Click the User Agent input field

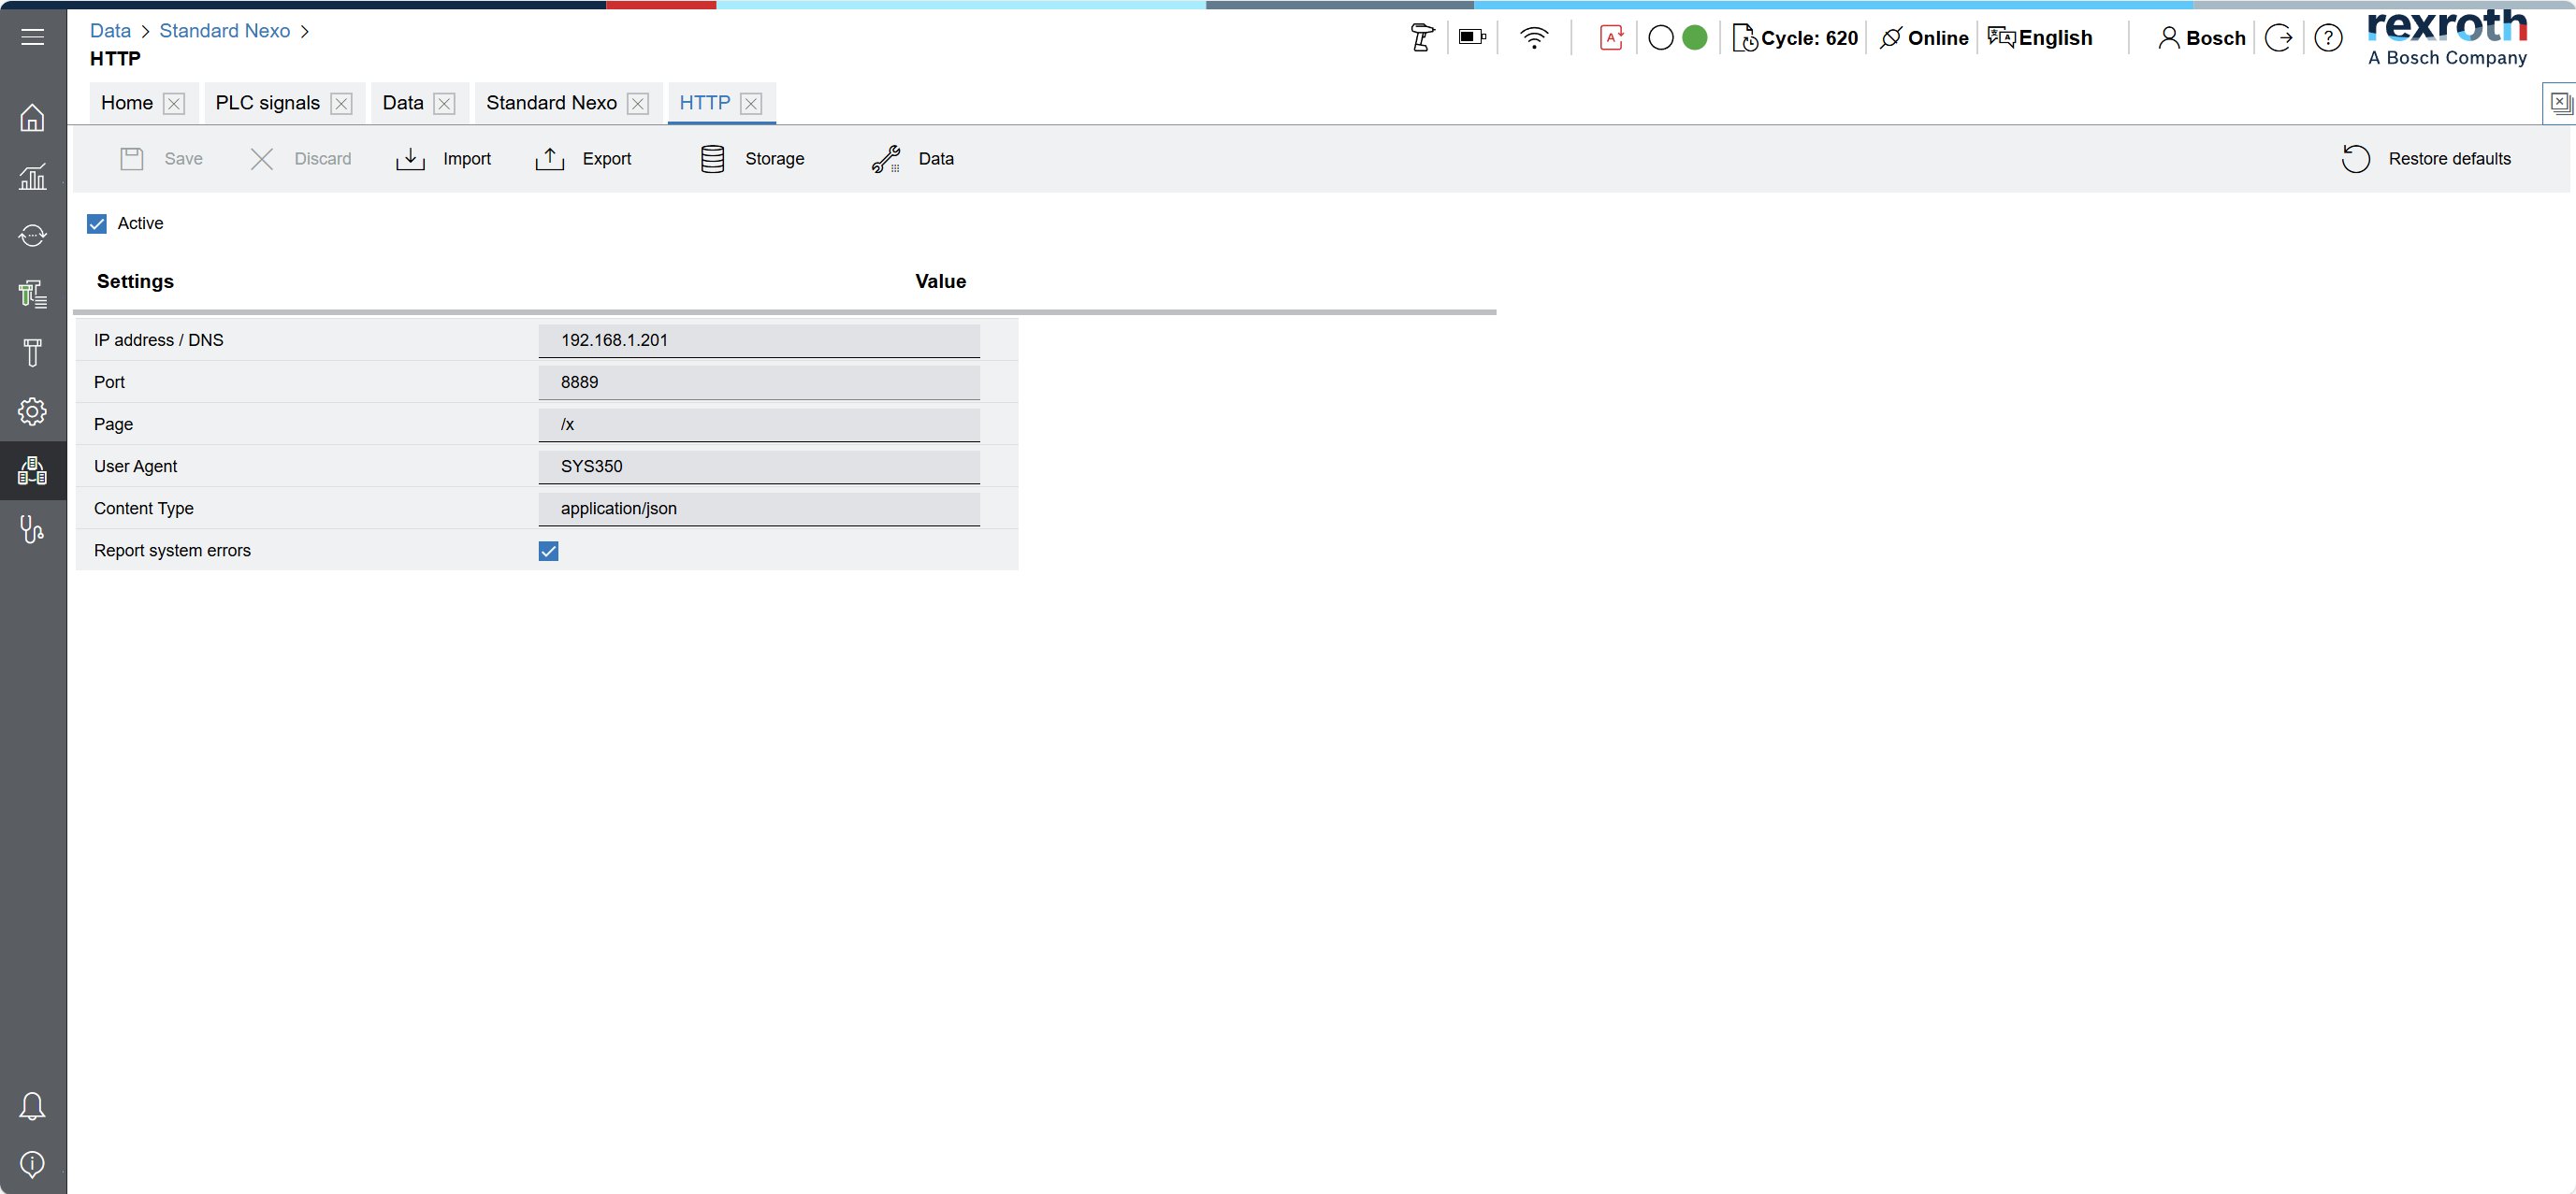(x=759, y=466)
